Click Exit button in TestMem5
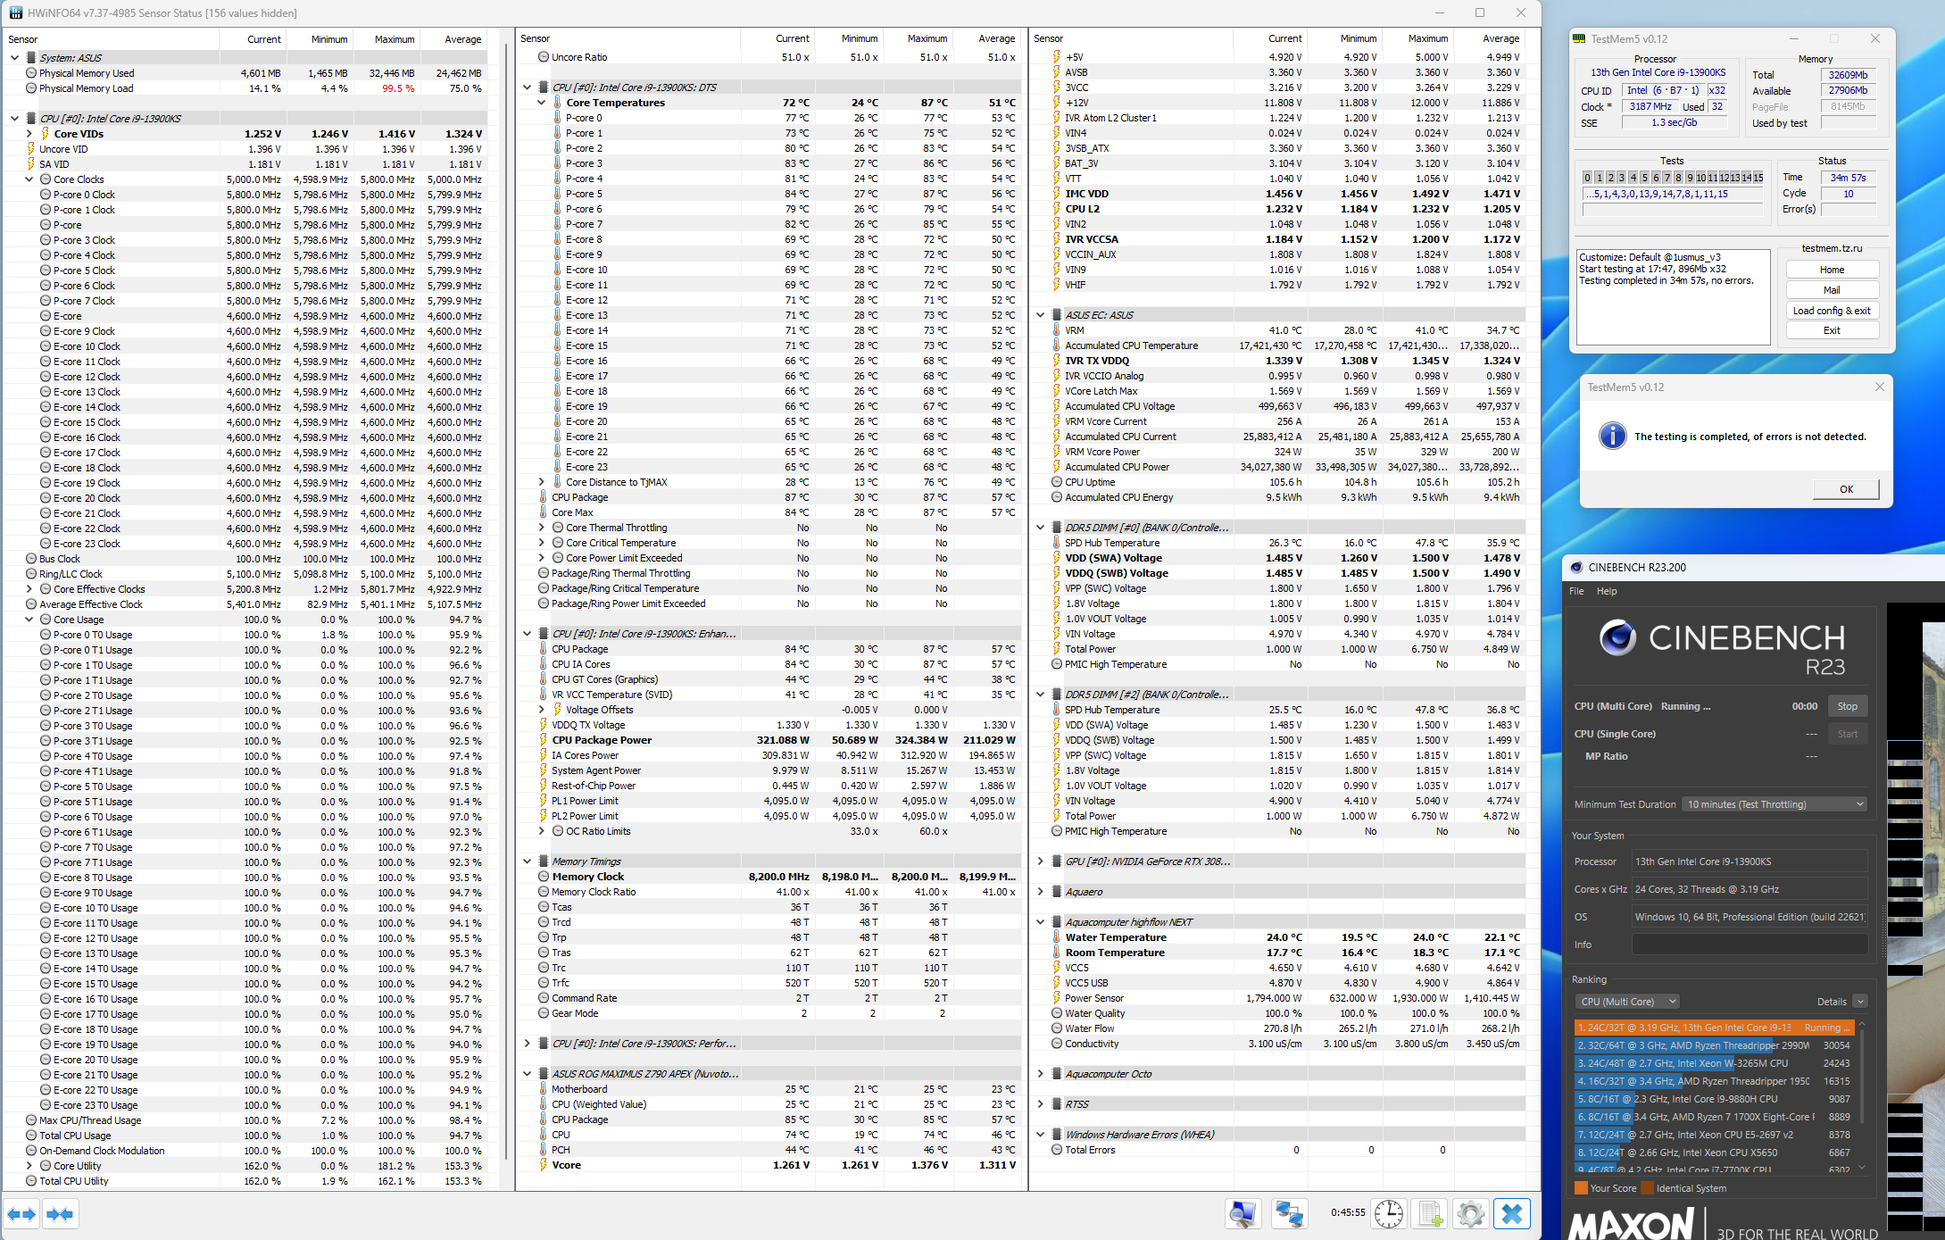1945x1240 pixels. 1831,330
